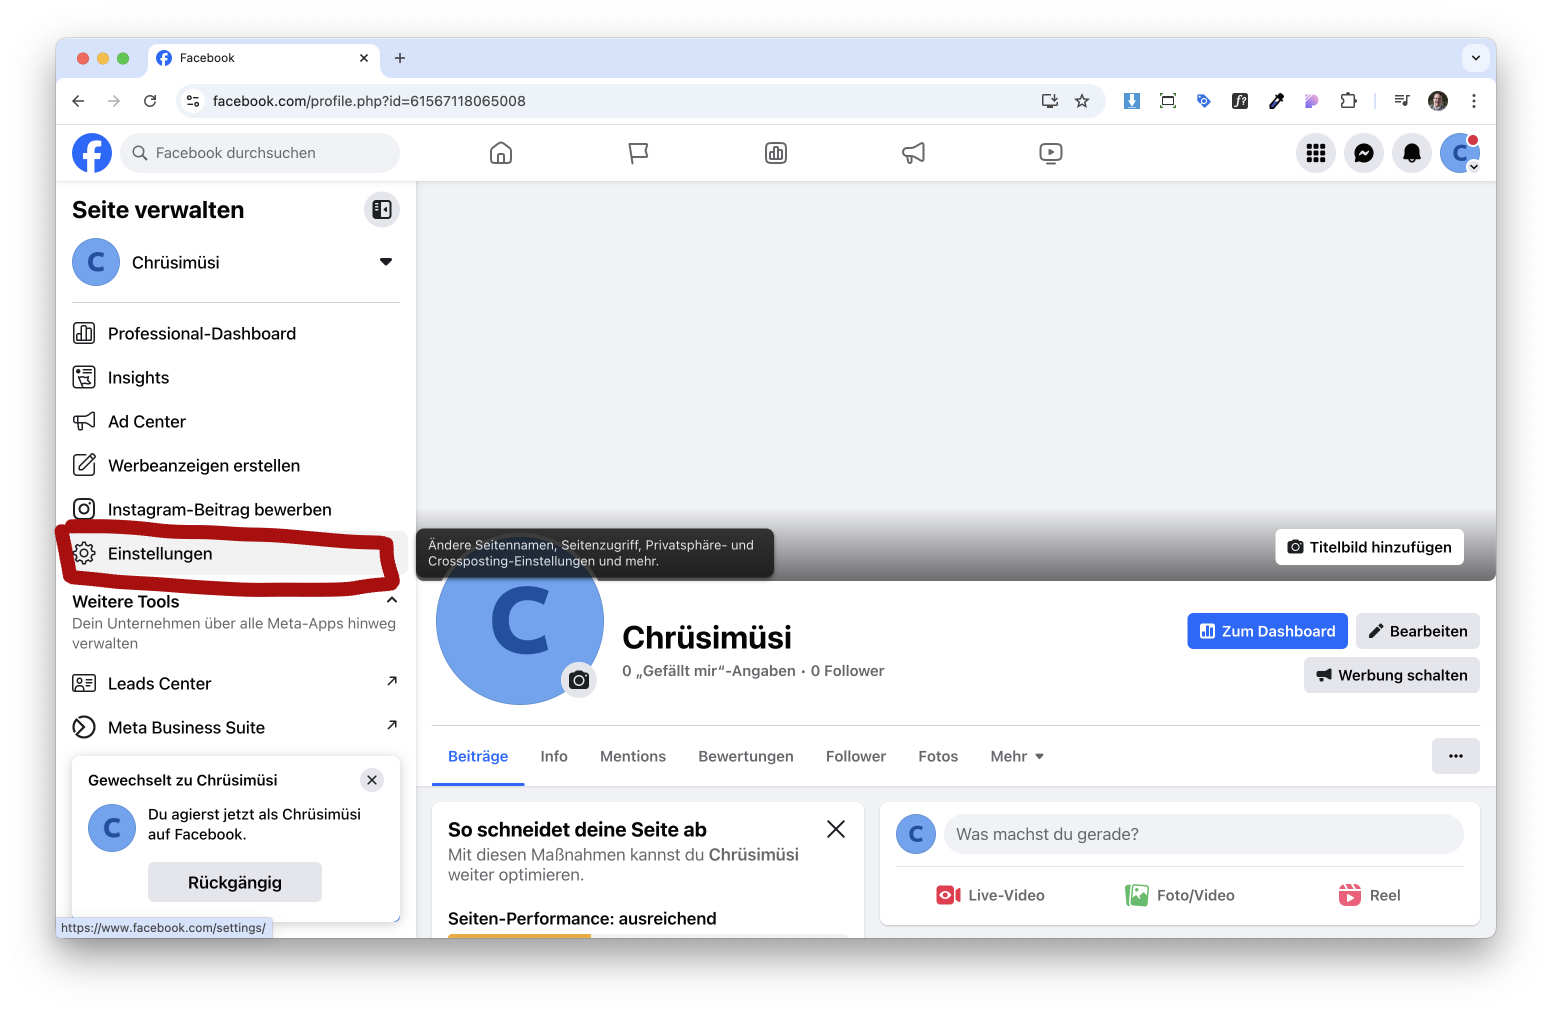Open the video icon in the top navigation
The height and width of the screenshot is (1012, 1552).
coord(1050,153)
